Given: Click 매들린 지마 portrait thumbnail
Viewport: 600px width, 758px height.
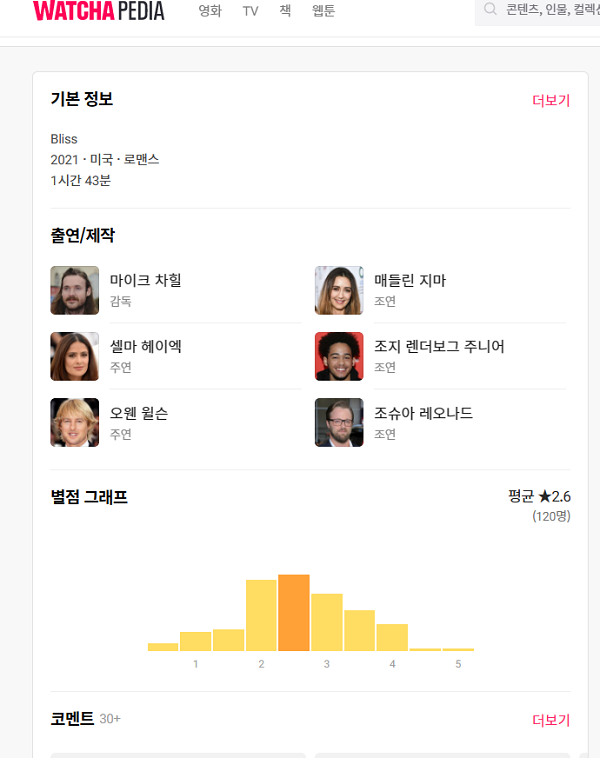Looking at the screenshot, I should [339, 291].
